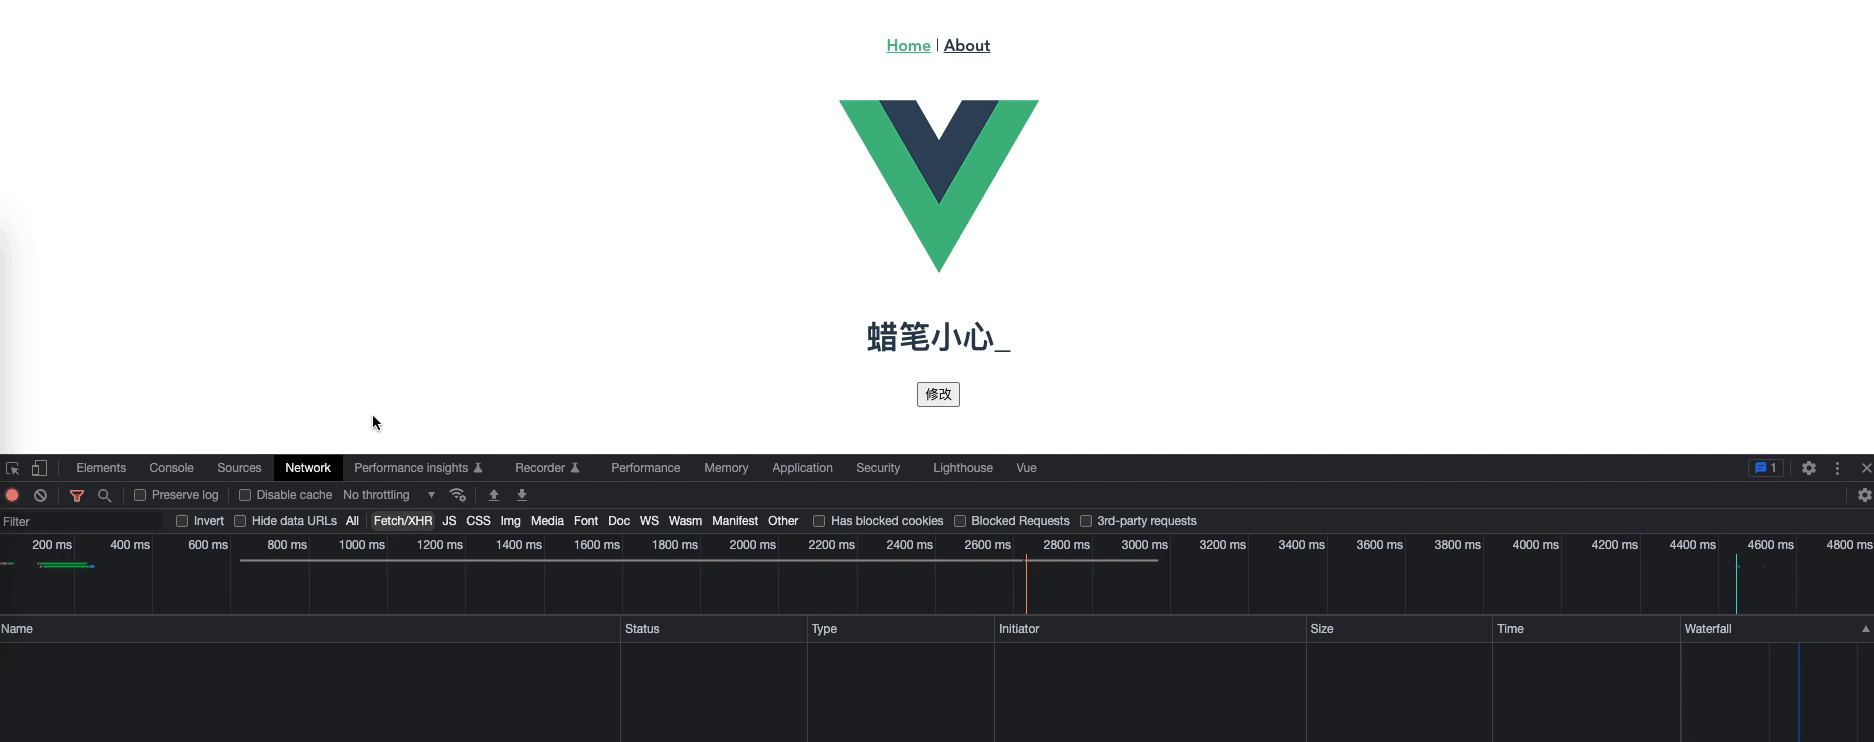Viewport: 1874px width, 742px height.
Task: Sort by the Type column header
Action: tap(901, 629)
